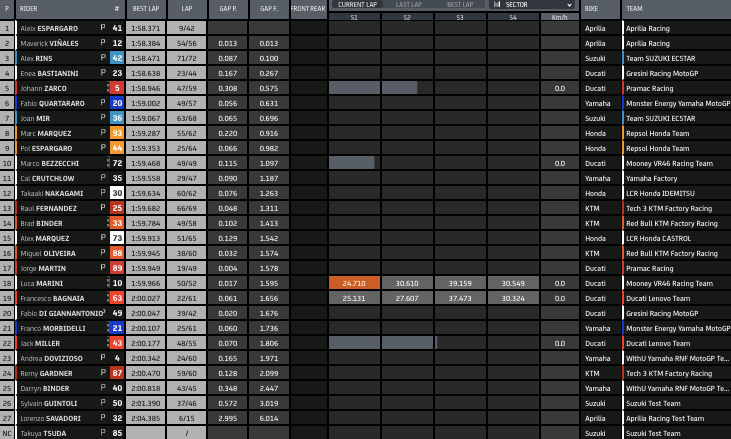Click the Gresini Racing MotoGP entry for Bastianini
The image size is (731, 439).
point(662,73)
